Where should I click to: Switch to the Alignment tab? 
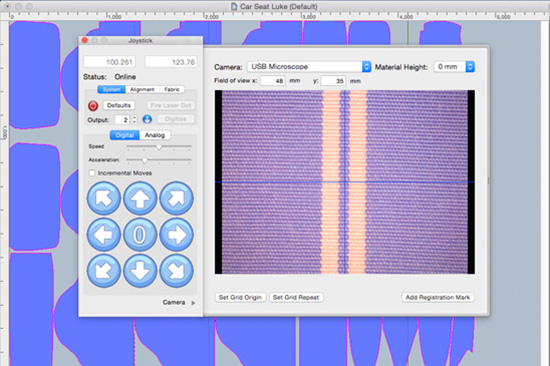(142, 89)
